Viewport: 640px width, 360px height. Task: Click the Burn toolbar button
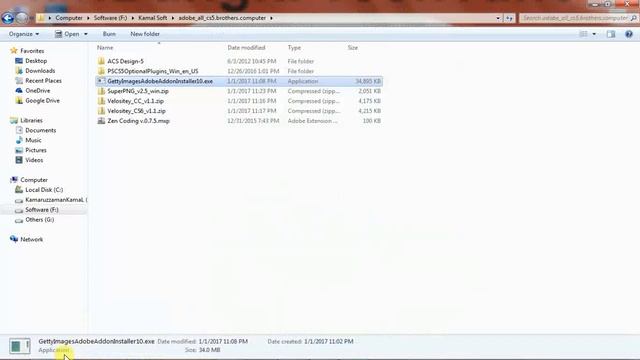point(109,34)
